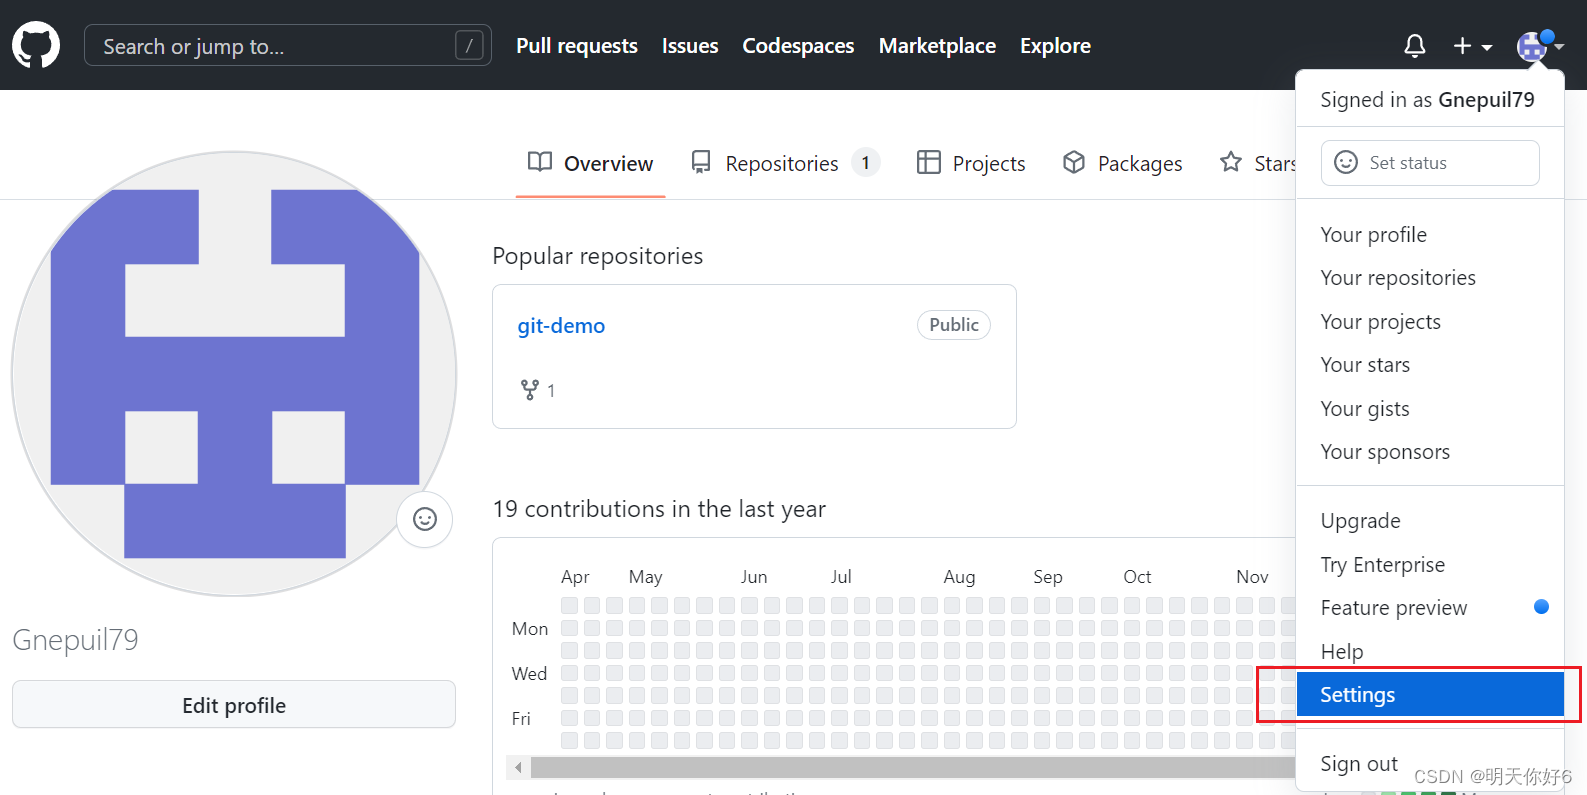The image size is (1587, 795).
Task: Click the Repositories repo icon
Action: [x=701, y=162]
